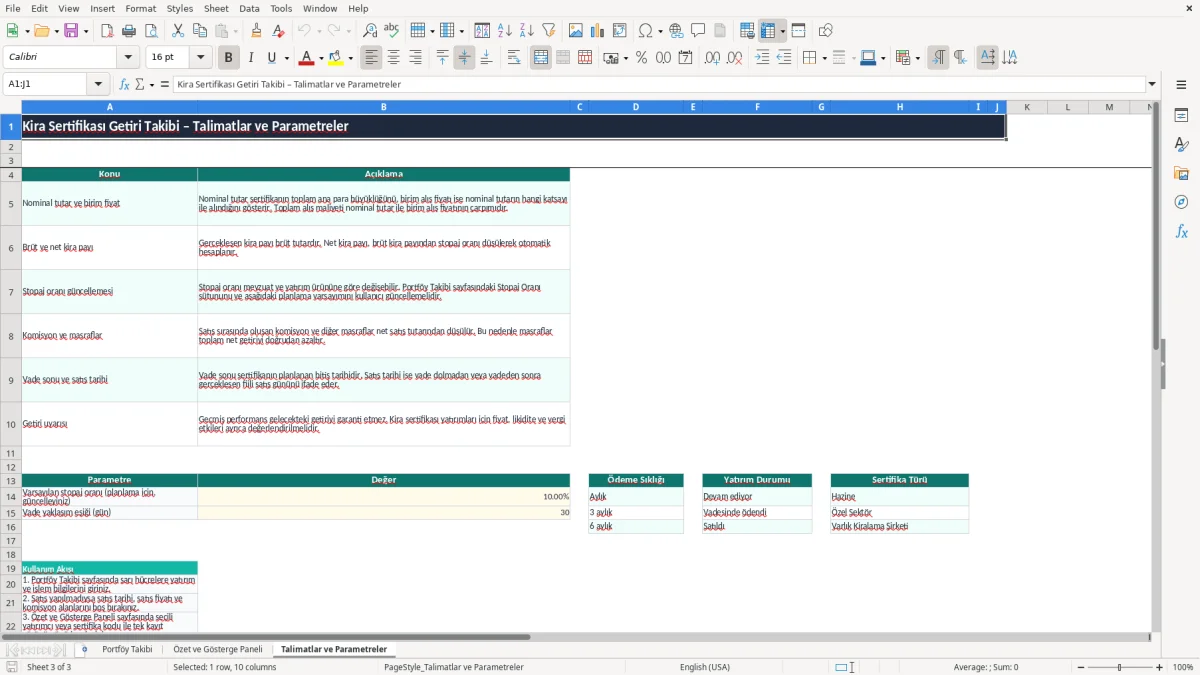1200x675 pixels.
Task: Clear direct formatting
Action: [x=278, y=31]
